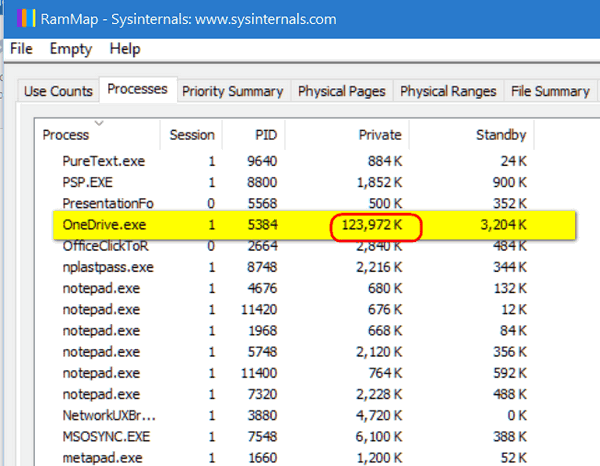Open the File menu

pos(21,49)
